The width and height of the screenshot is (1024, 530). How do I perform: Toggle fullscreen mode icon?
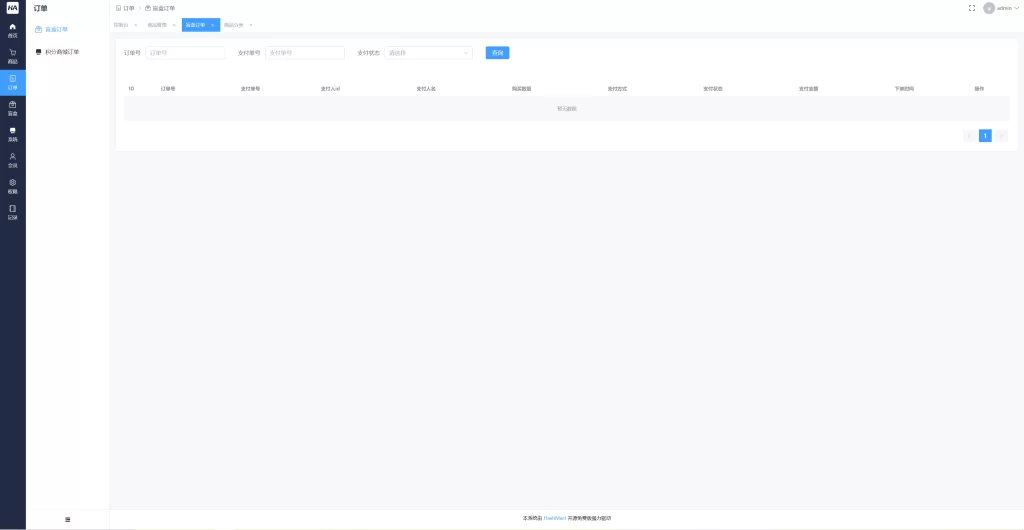[x=972, y=8]
